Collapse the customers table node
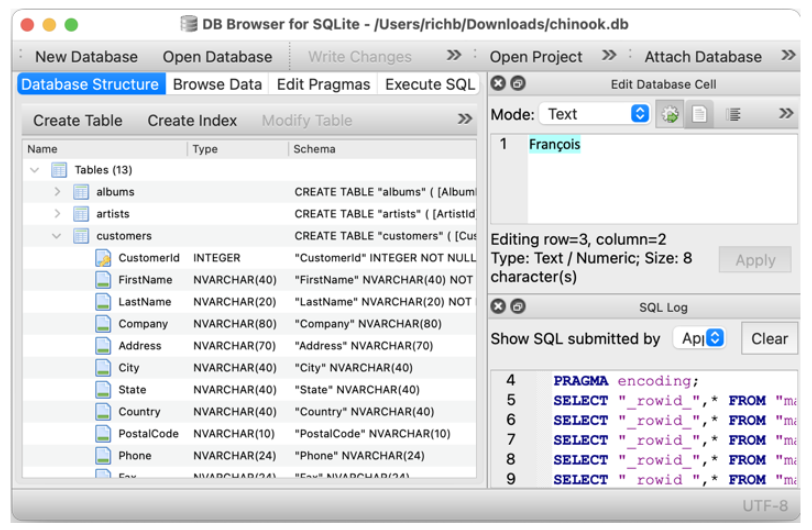Image resolution: width=812 pixels, height=530 pixels. (56, 236)
